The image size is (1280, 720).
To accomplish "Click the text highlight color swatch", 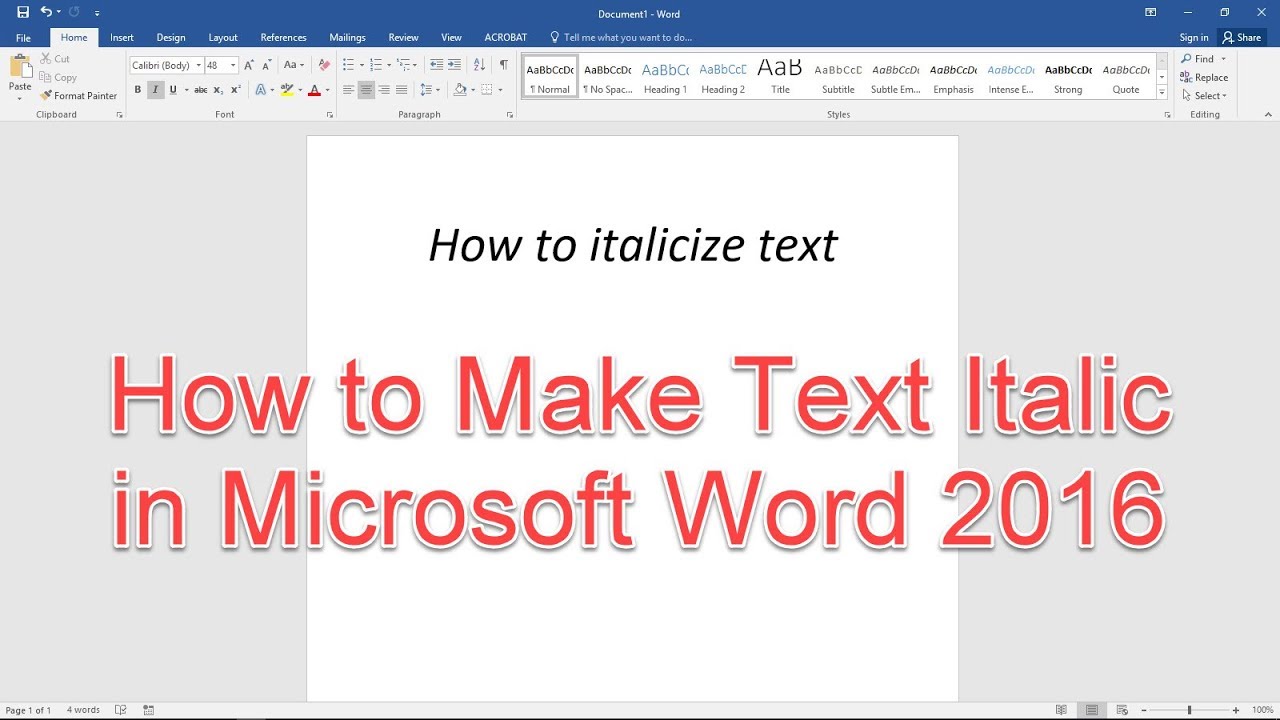I will pyautogui.click(x=287, y=90).
